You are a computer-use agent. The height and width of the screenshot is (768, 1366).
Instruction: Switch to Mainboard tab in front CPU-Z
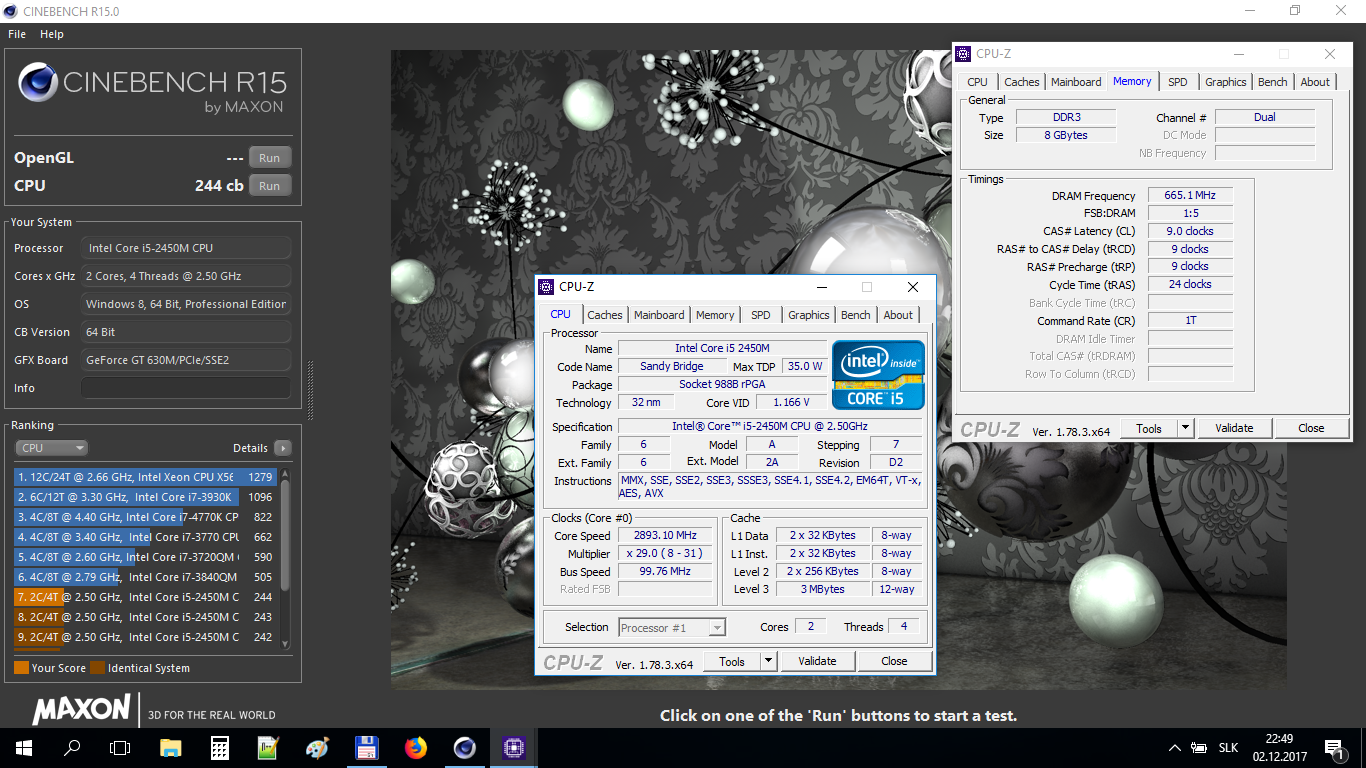tap(659, 315)
